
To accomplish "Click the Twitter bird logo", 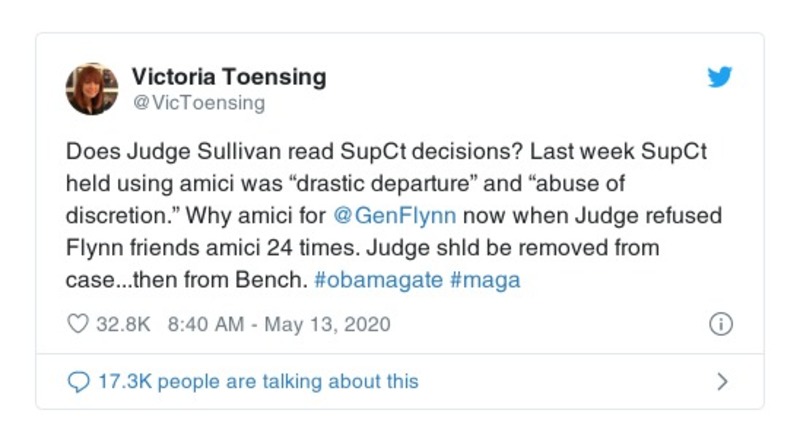I will pyautogui.click(x=720, y=78).
